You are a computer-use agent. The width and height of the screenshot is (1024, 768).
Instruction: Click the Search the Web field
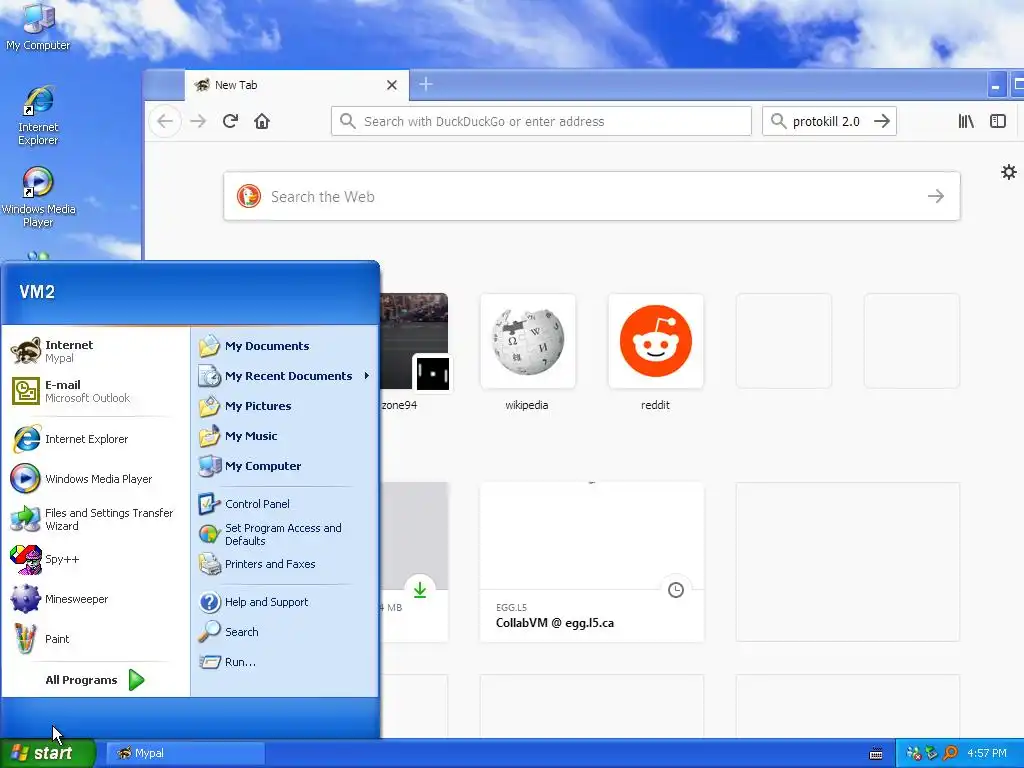(x=592, y=196)
